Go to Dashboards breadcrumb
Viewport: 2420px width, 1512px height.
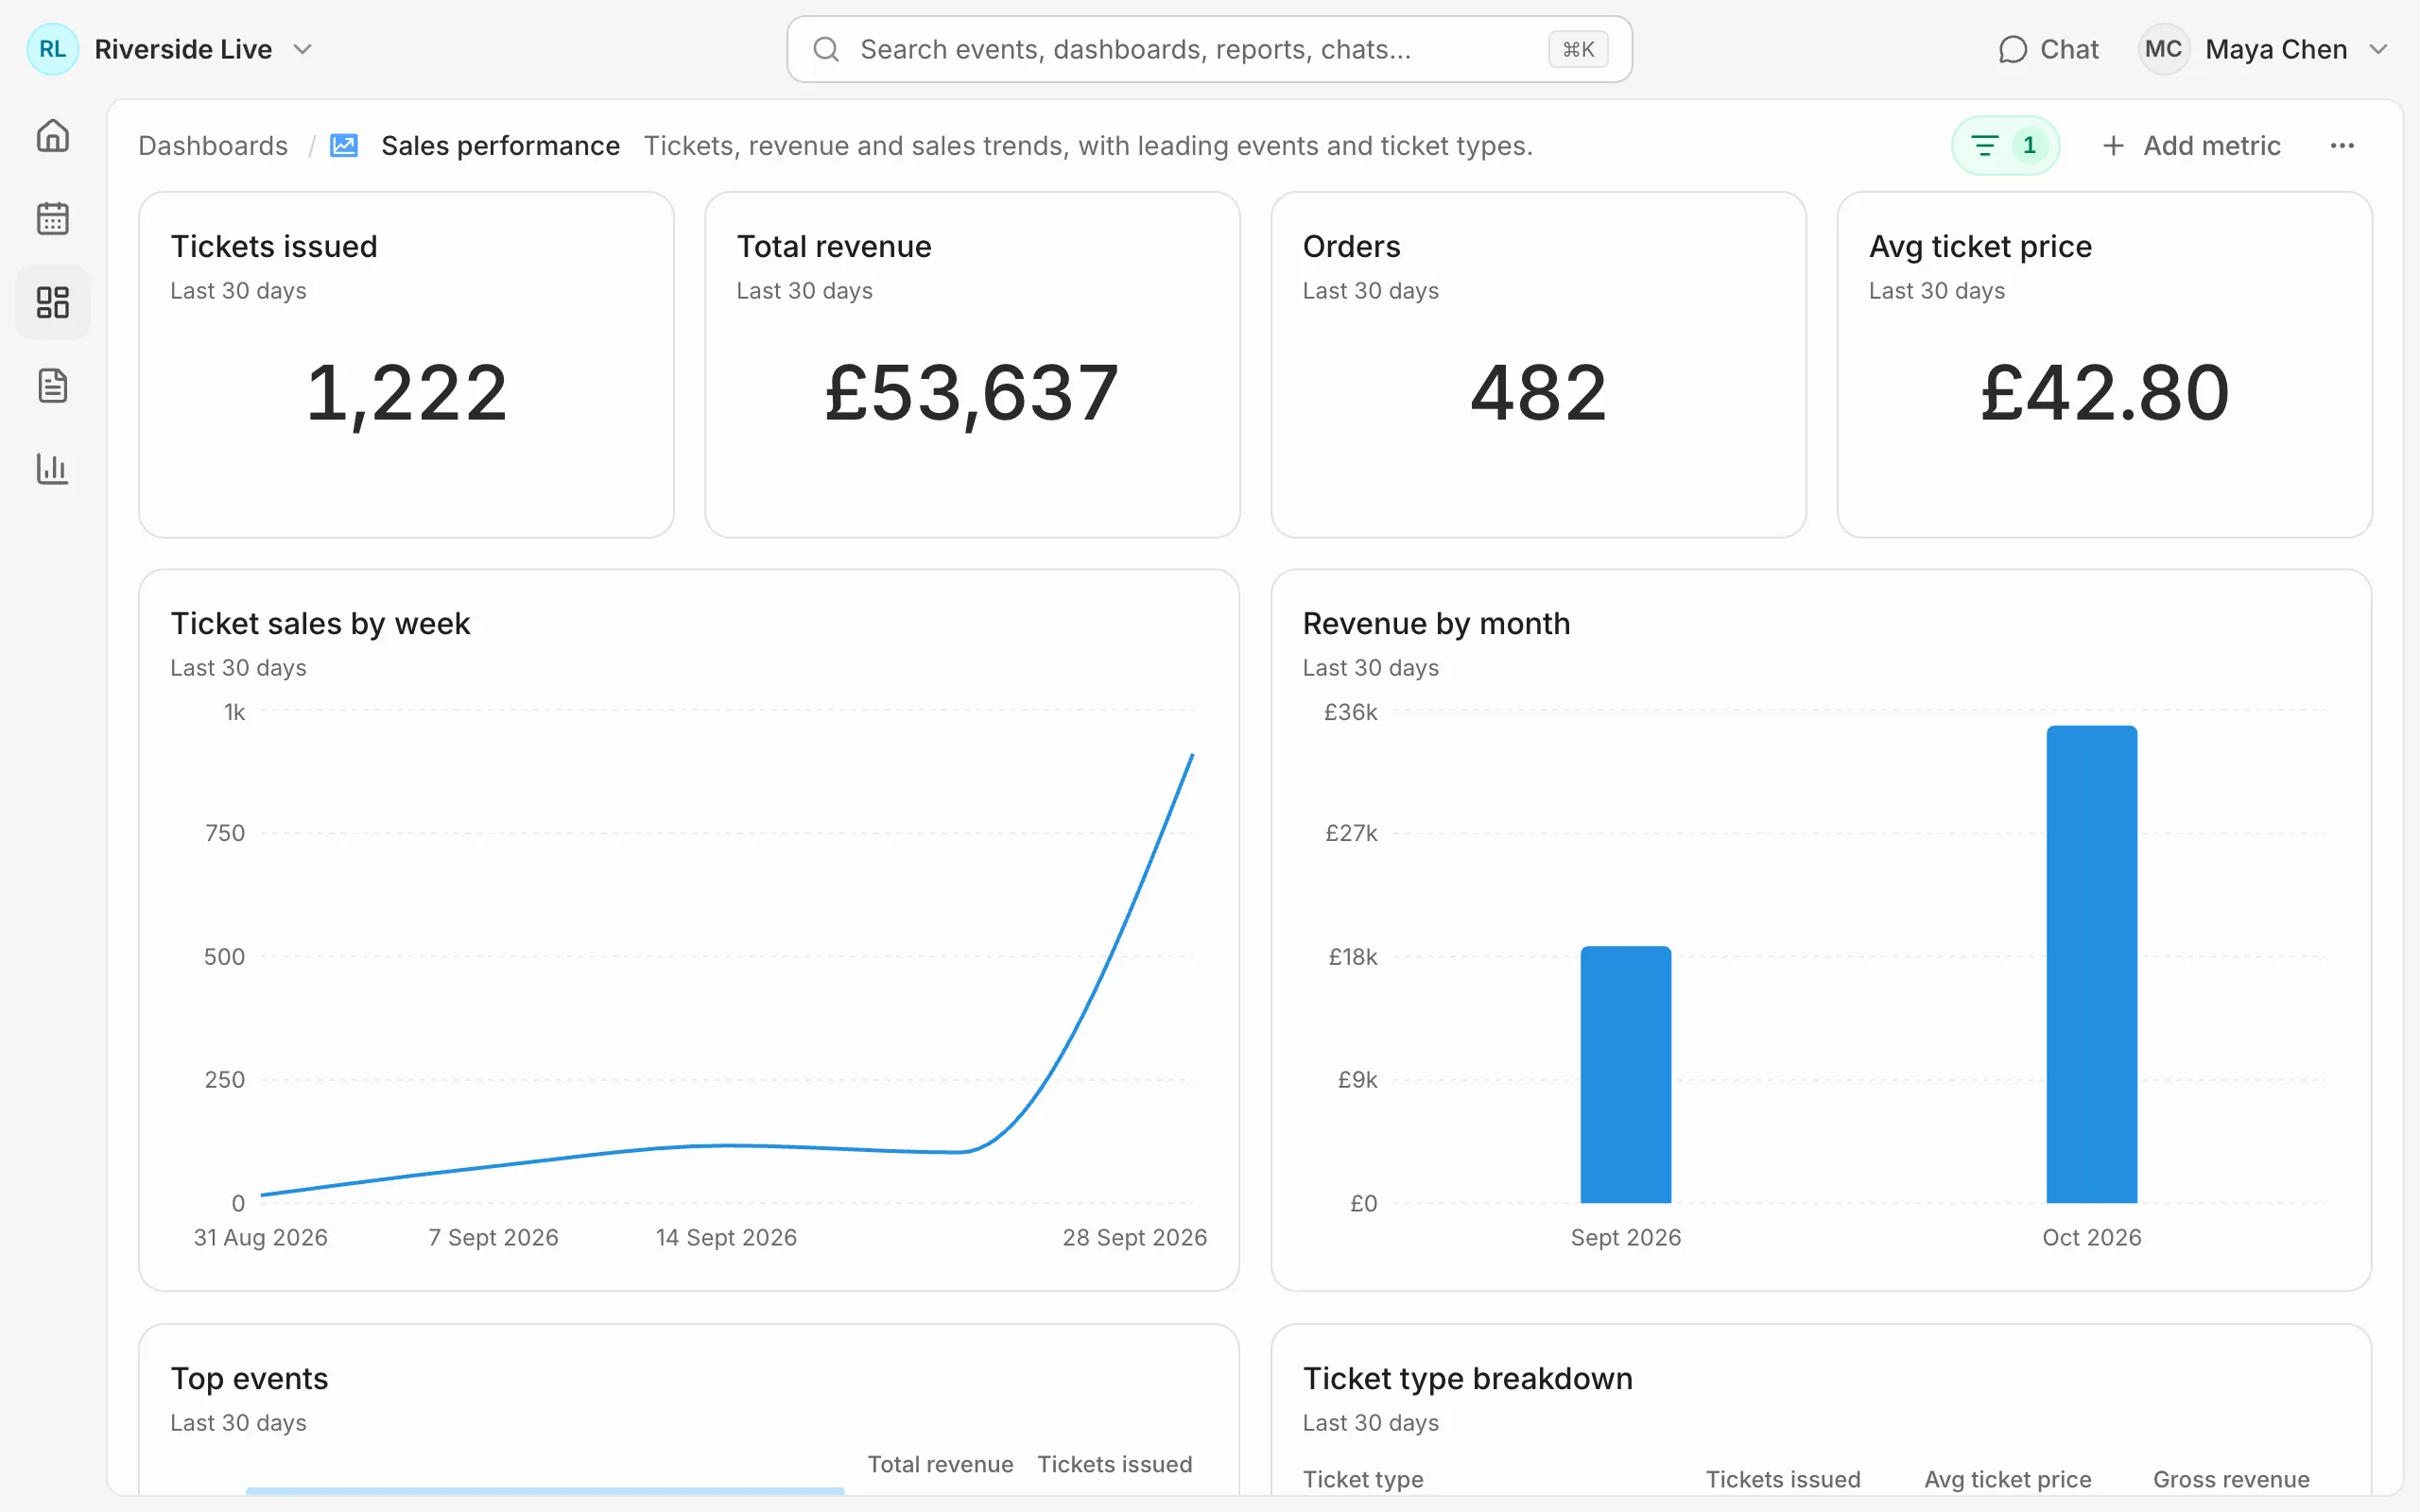(213, 146)
